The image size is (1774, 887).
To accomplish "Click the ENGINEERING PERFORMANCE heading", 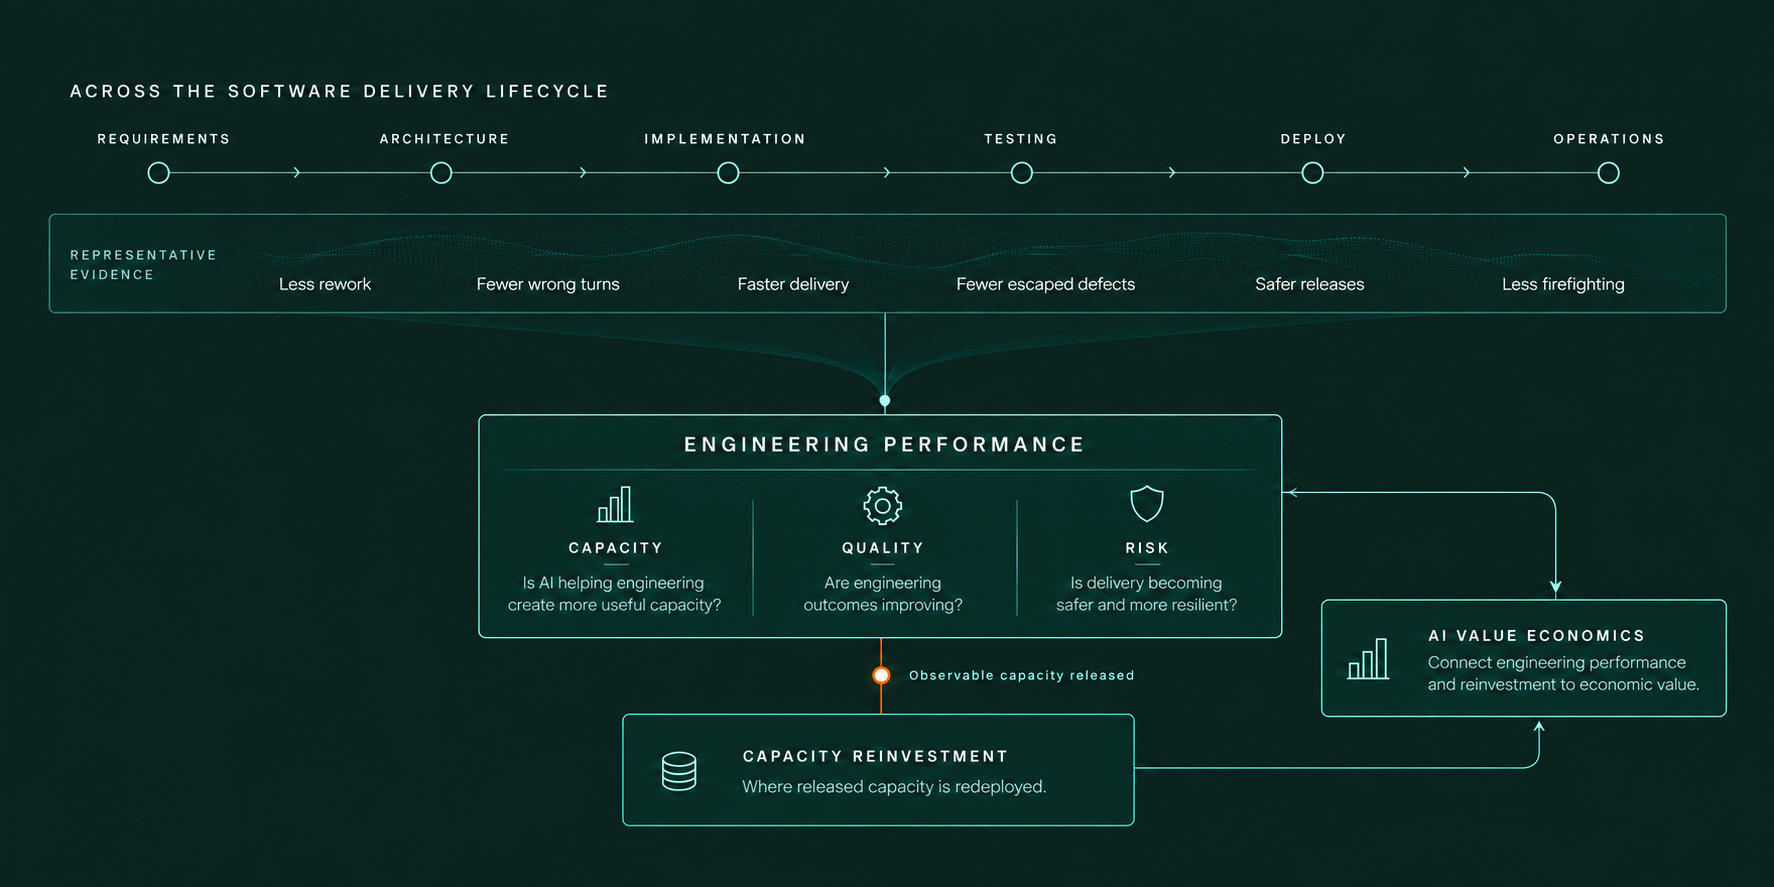I will coord(884,444).
